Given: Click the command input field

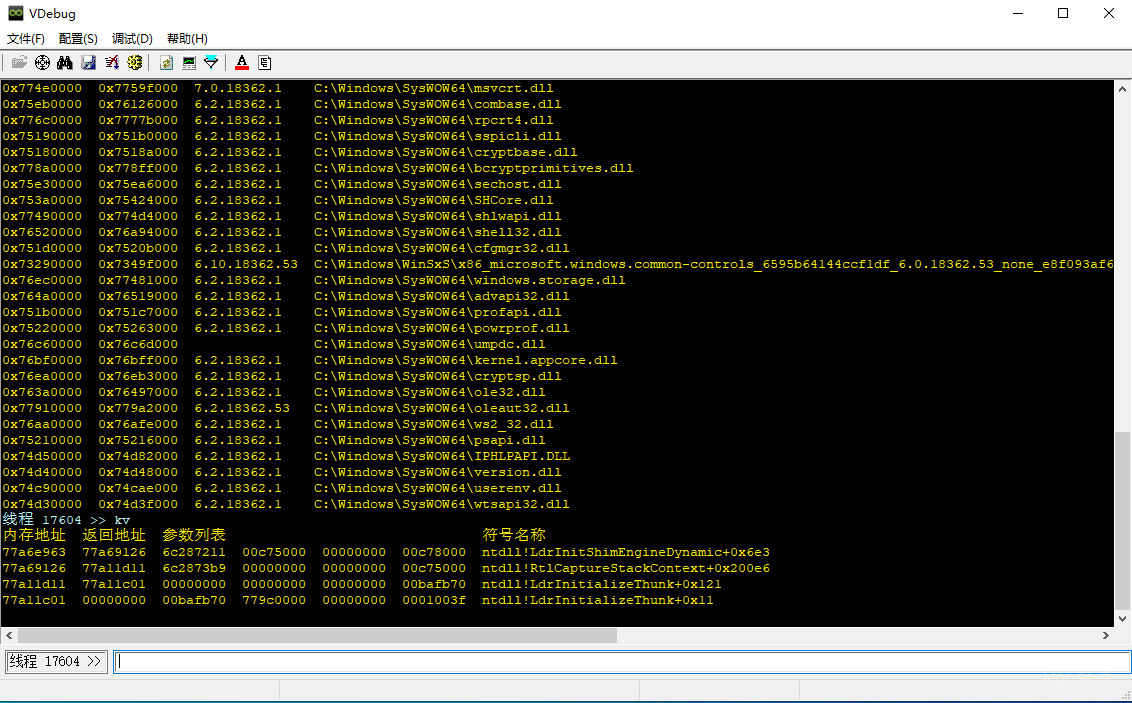Looking at the screenshot, I should click(622, 662).
